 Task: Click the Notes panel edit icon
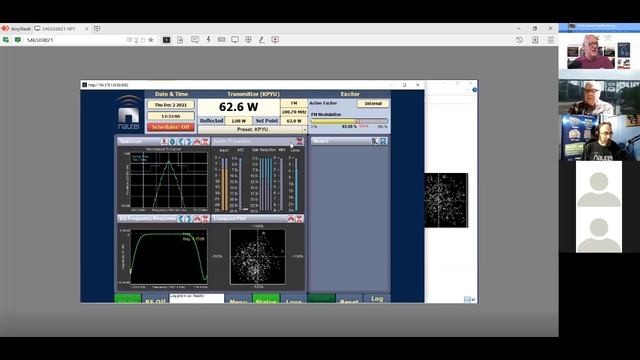pyautogui.click(x=374, y=141)
